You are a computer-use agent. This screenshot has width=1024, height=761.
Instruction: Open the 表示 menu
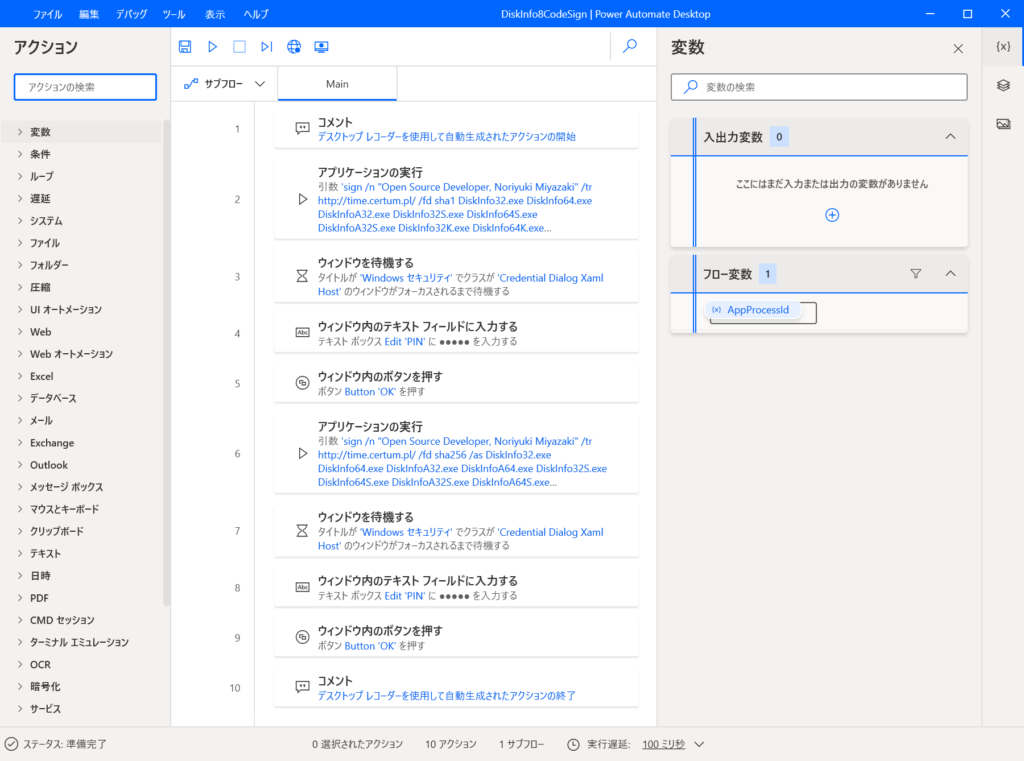coord(214,14)
